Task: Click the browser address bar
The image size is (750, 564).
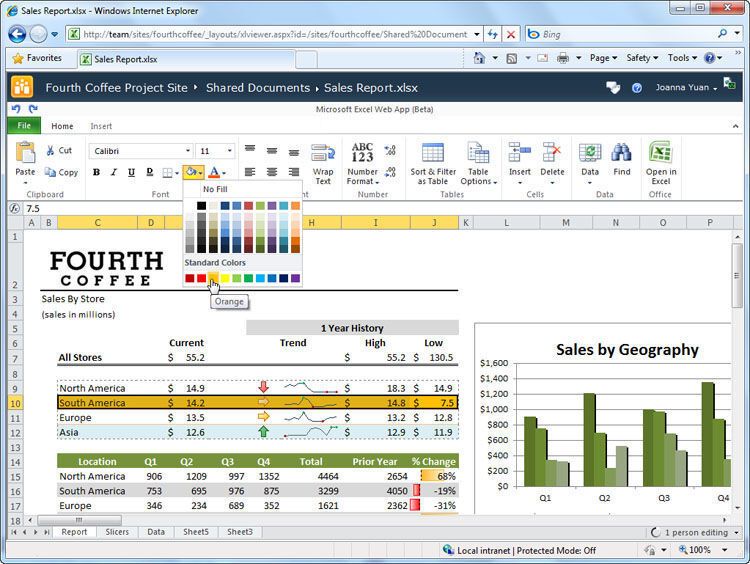Action: pos(275,34)
